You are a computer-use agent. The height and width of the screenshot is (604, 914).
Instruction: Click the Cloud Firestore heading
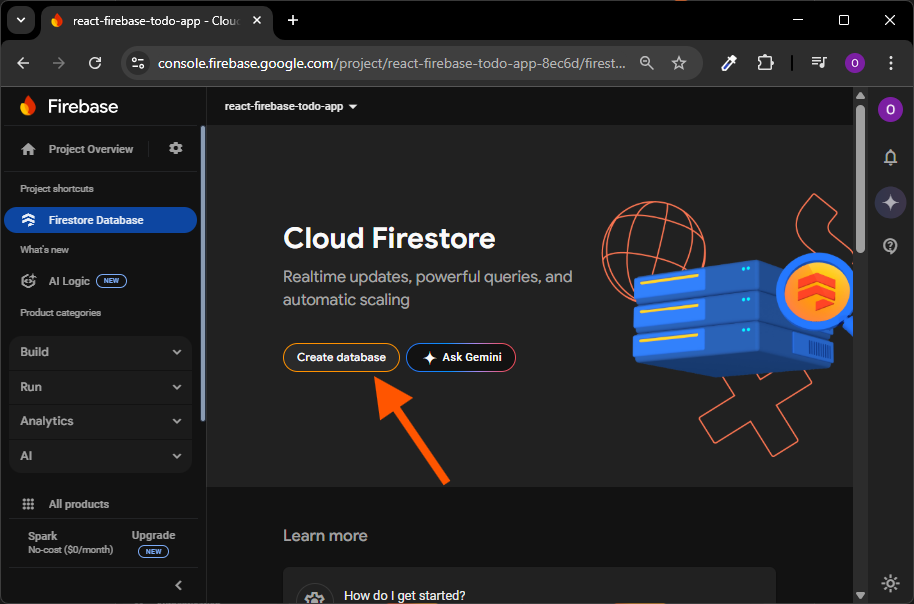[389, 238]
